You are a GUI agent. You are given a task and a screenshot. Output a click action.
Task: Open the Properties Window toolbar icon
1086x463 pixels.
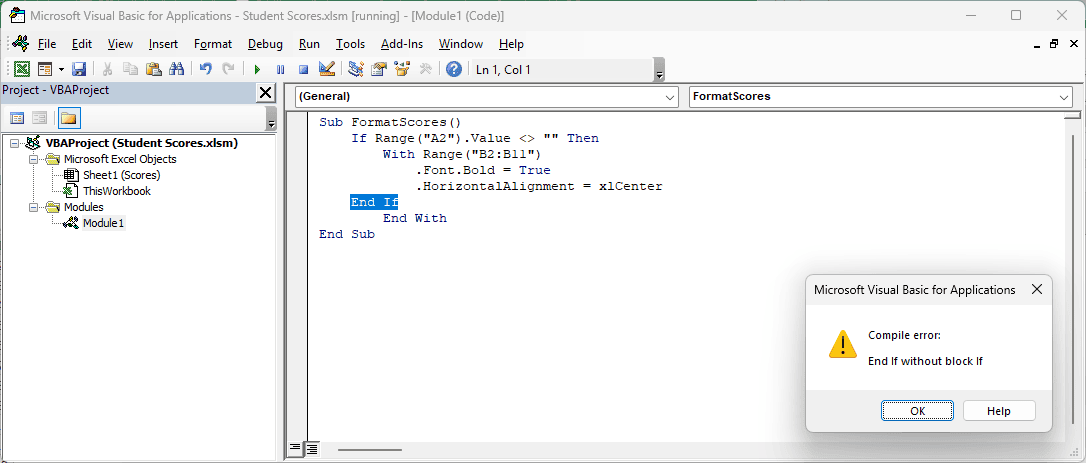coord(378,69)
